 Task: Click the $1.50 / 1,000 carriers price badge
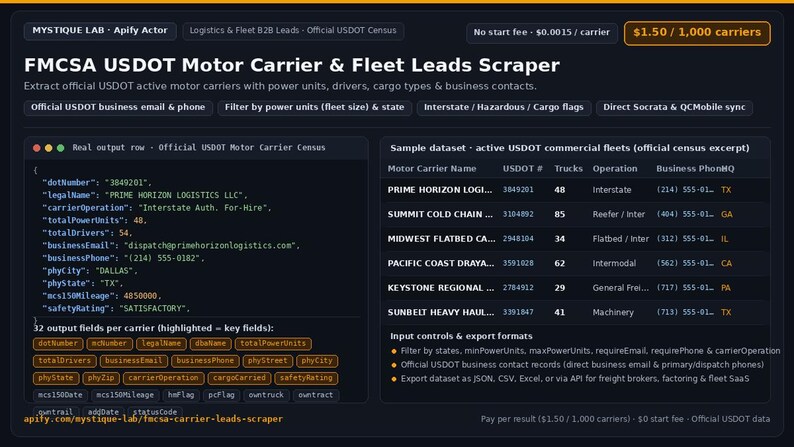(697, 32)
